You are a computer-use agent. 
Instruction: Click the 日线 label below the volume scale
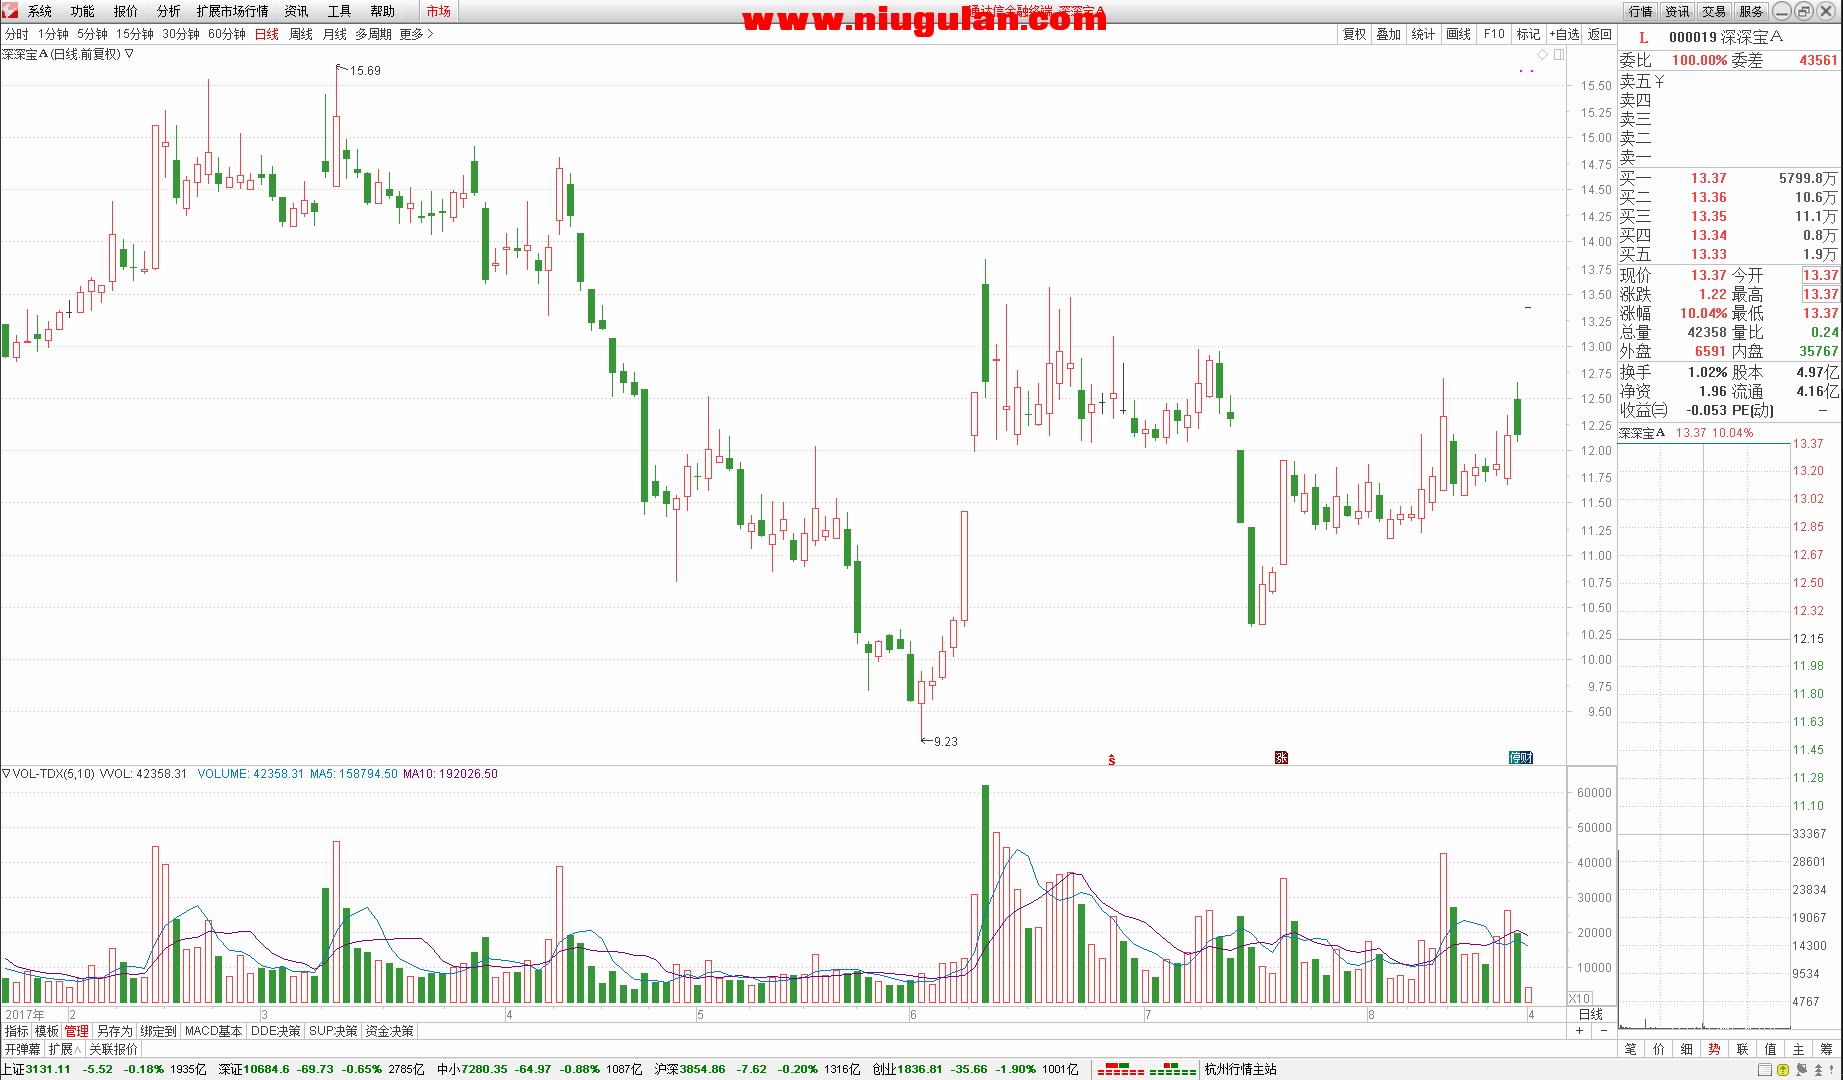click(1590, 1014)
